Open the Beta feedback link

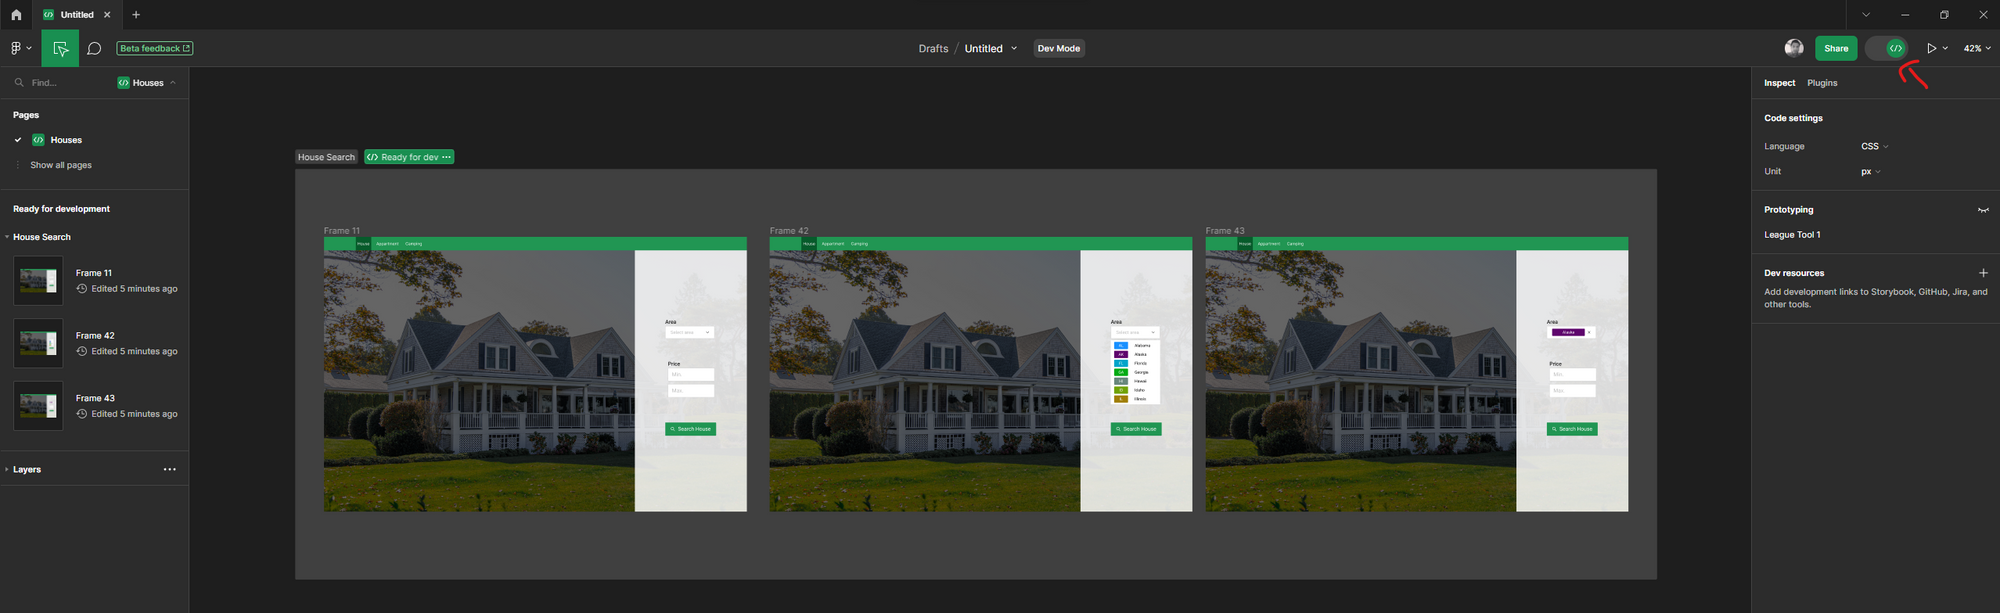pyautogui.click(x=155, y=48)
